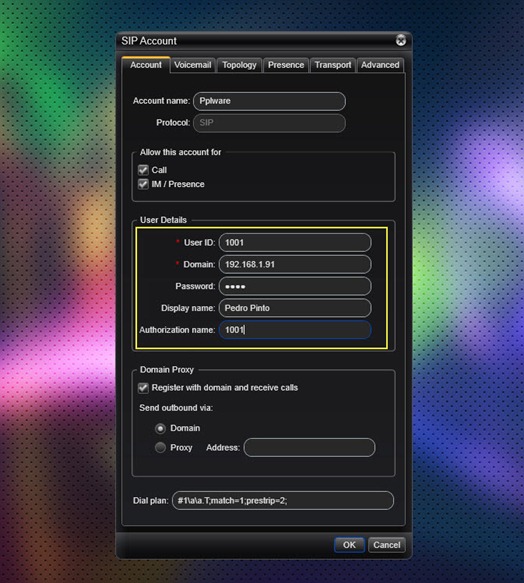This screenshot has width=524, height=583.
Task: Select the Domain outbound radio button
Action: tap(160, 428)
